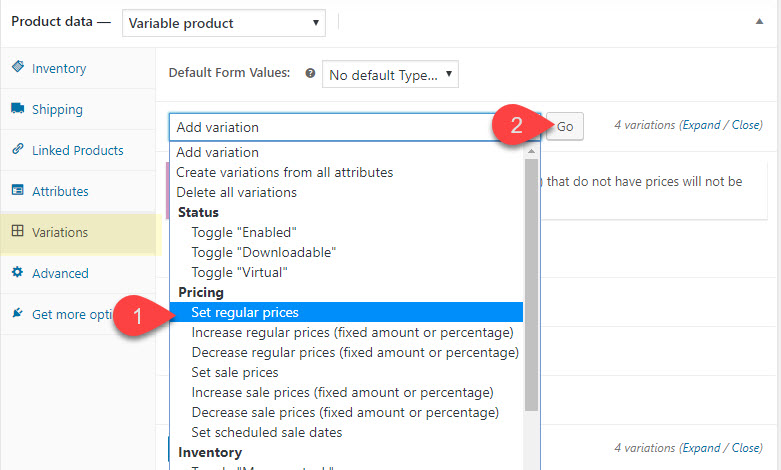Click the Default Form Values label

(x=229, y=73)
